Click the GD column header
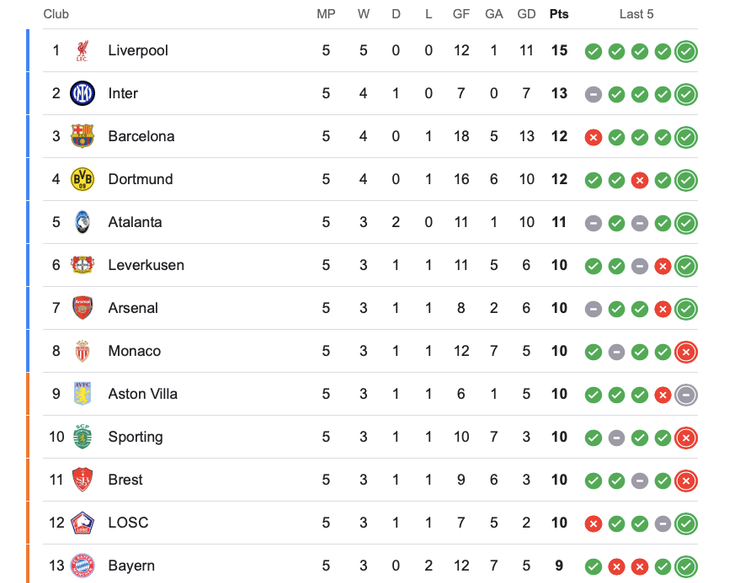The image size is (740, 583). click(x=526, y=14)
